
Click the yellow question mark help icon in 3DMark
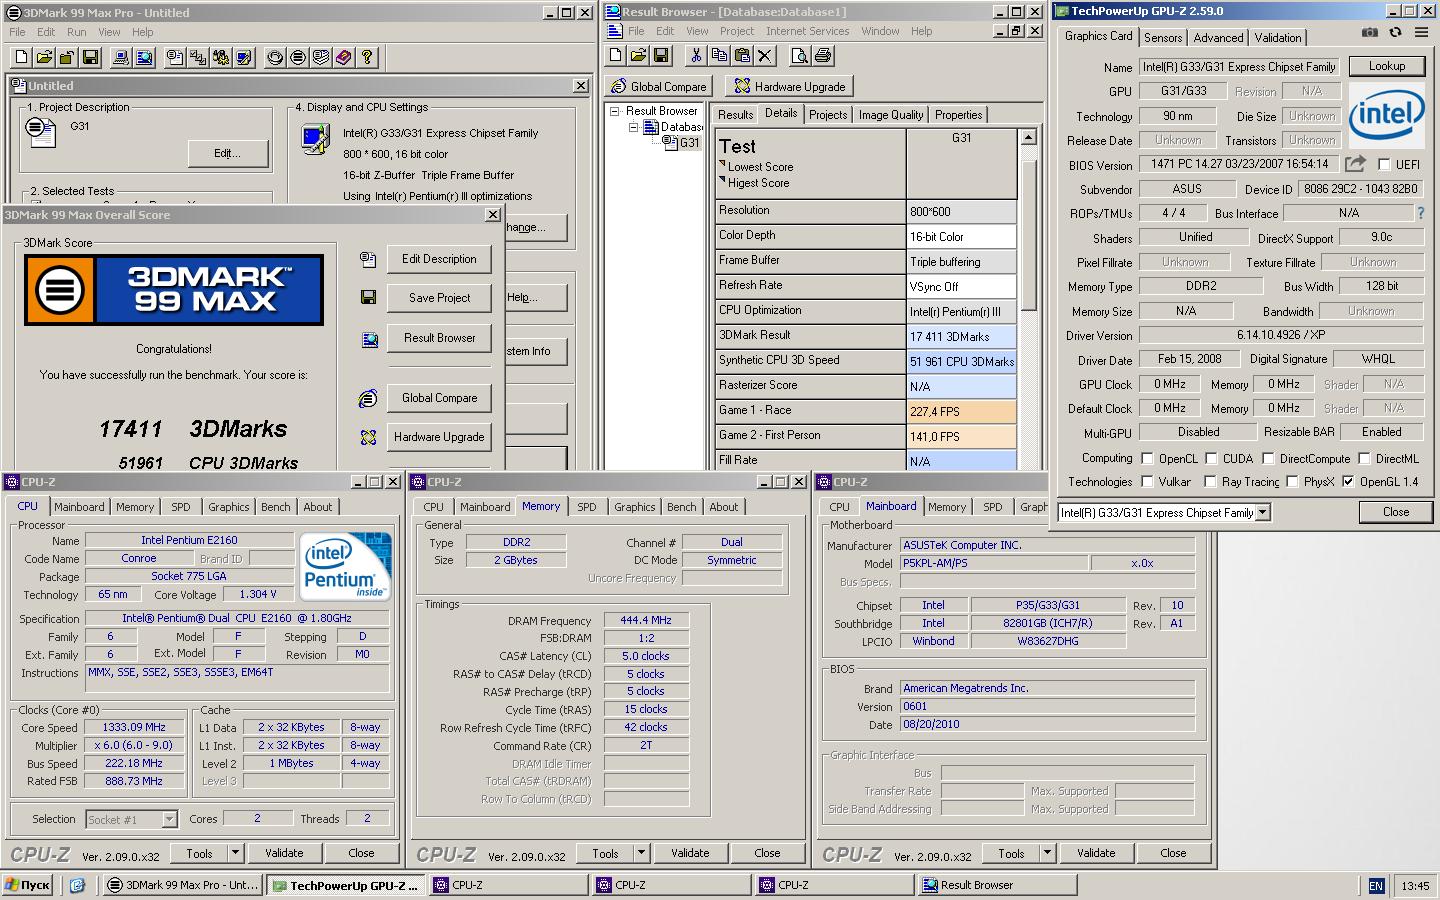click(367, 57)
